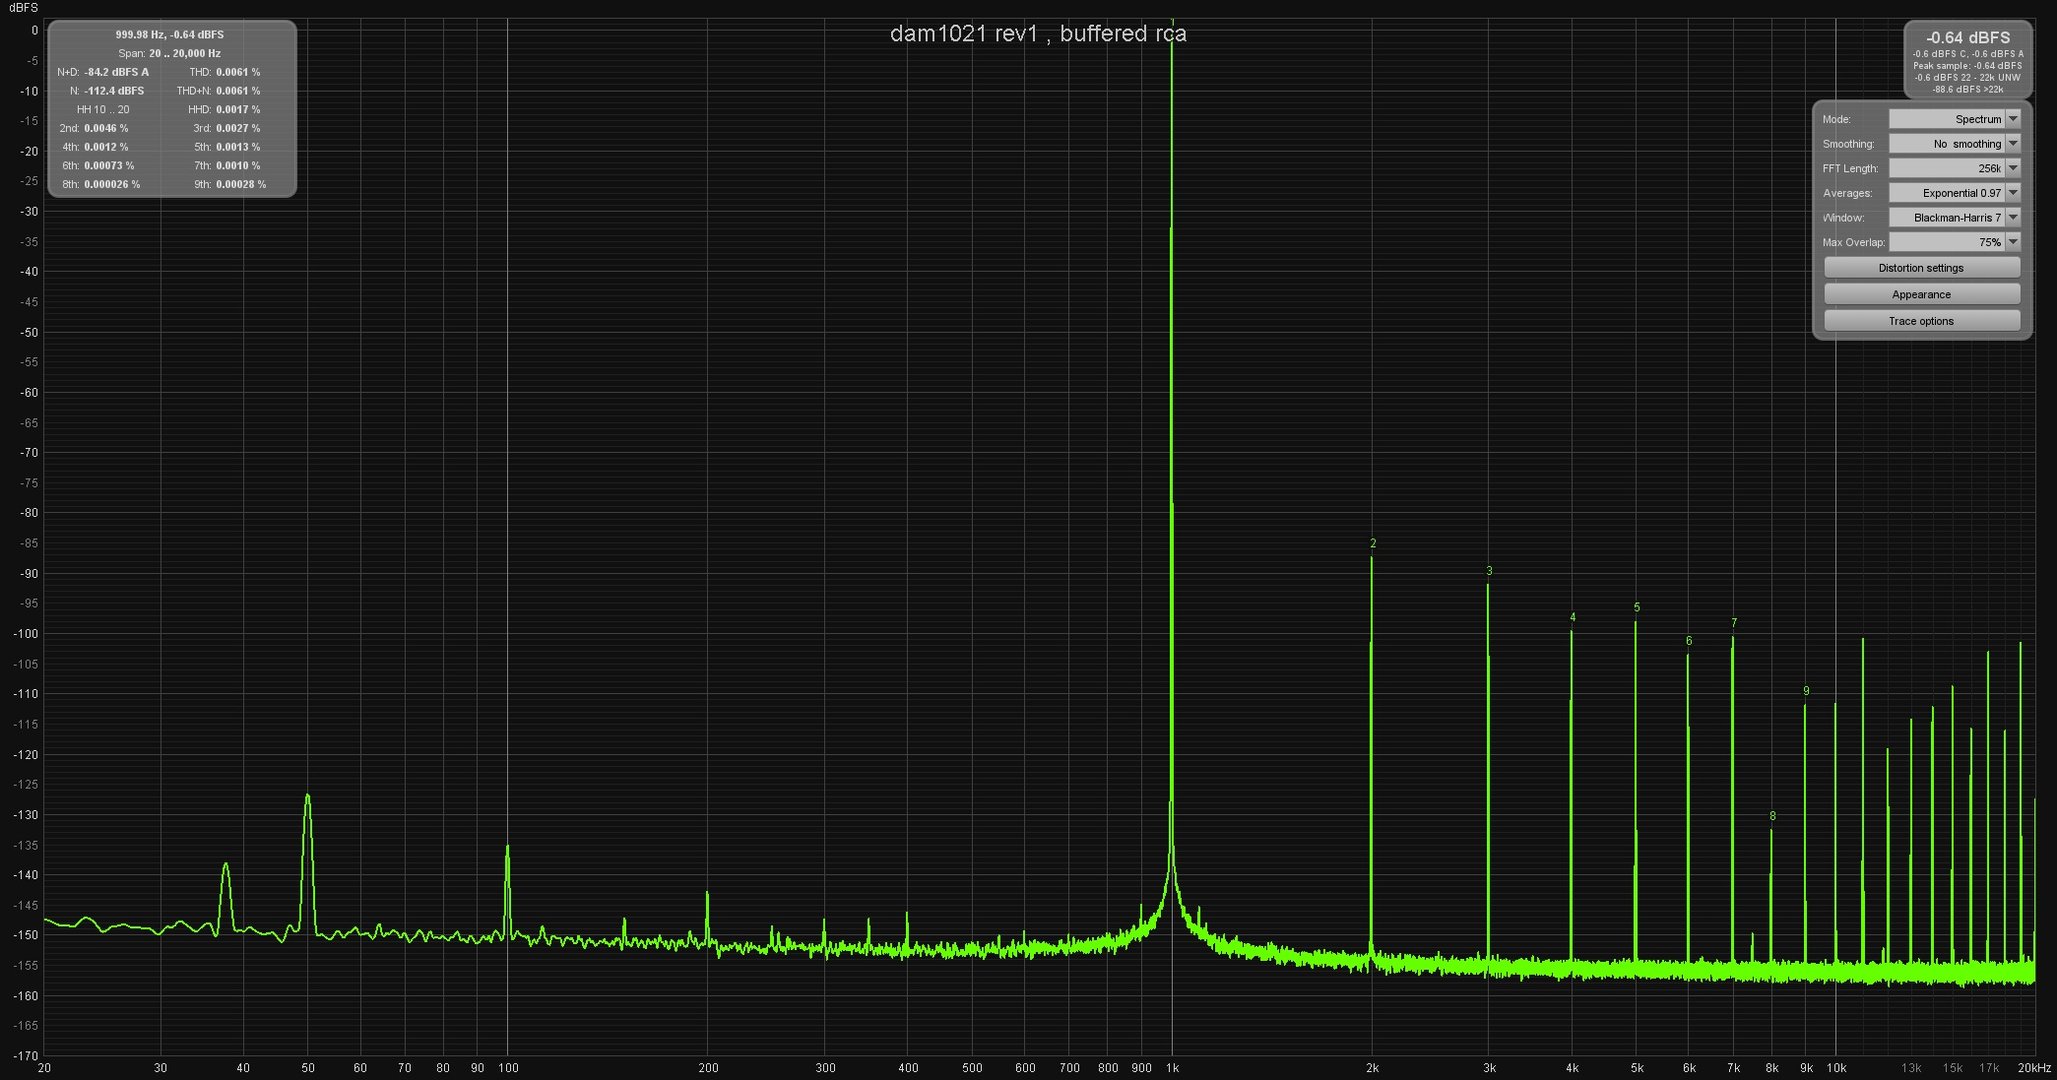Screen dimensions: 2057x1080
Task: Open the Window type dropdown arrow
Action: (2013, 217)
